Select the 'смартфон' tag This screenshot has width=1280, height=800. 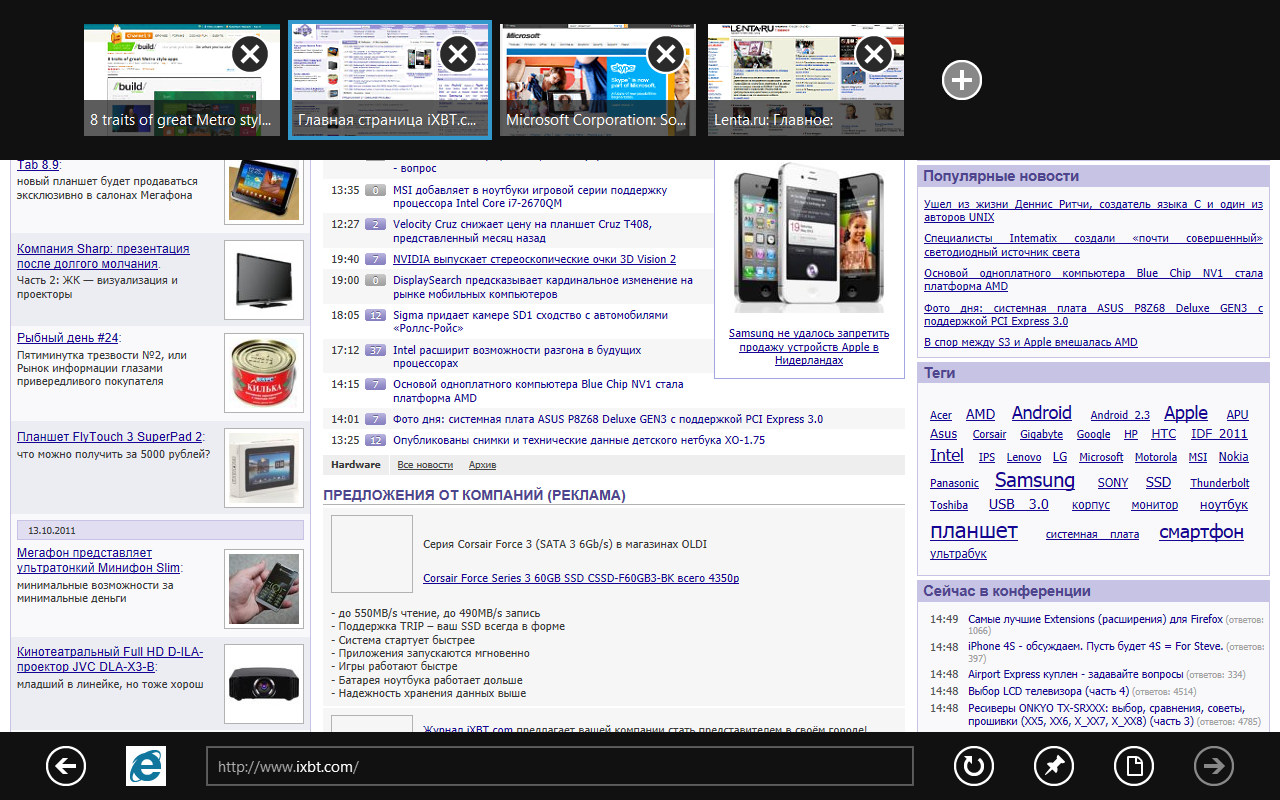[x=1202, y=532]
